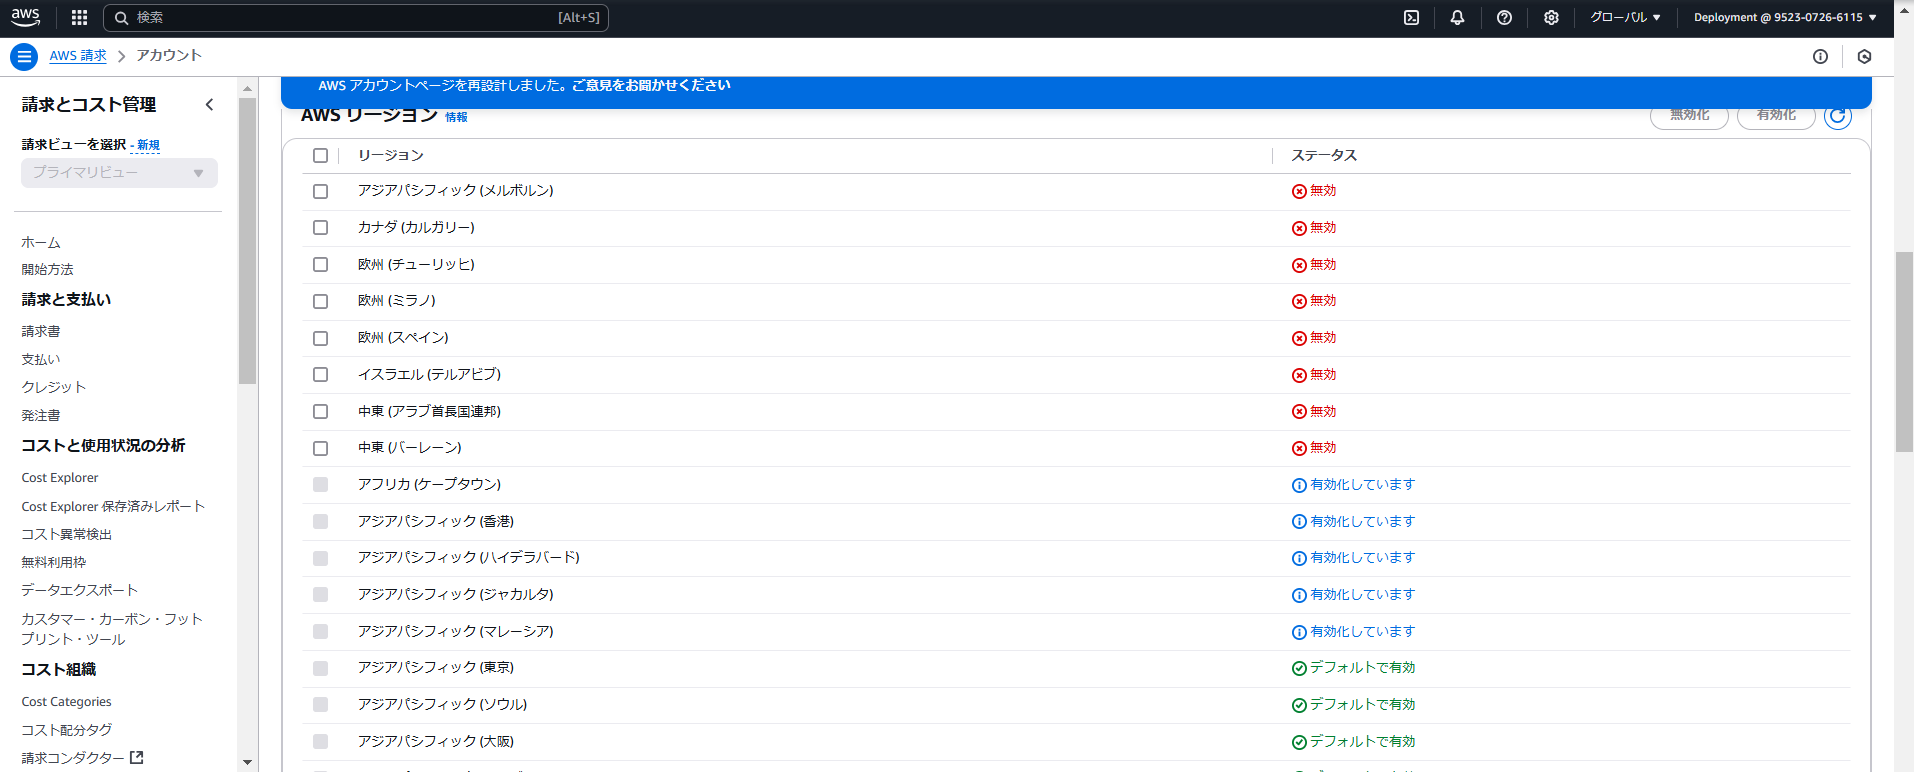Refresh the AWS regions list
This screenshot has width=1914, height=772.
click(x=1838, y=115)
